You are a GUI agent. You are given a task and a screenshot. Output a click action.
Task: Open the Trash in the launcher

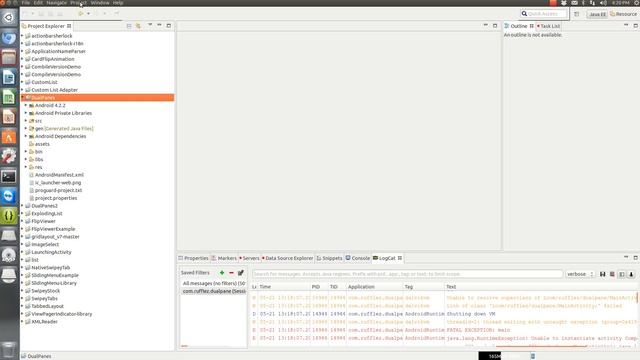tap(9, 349)
